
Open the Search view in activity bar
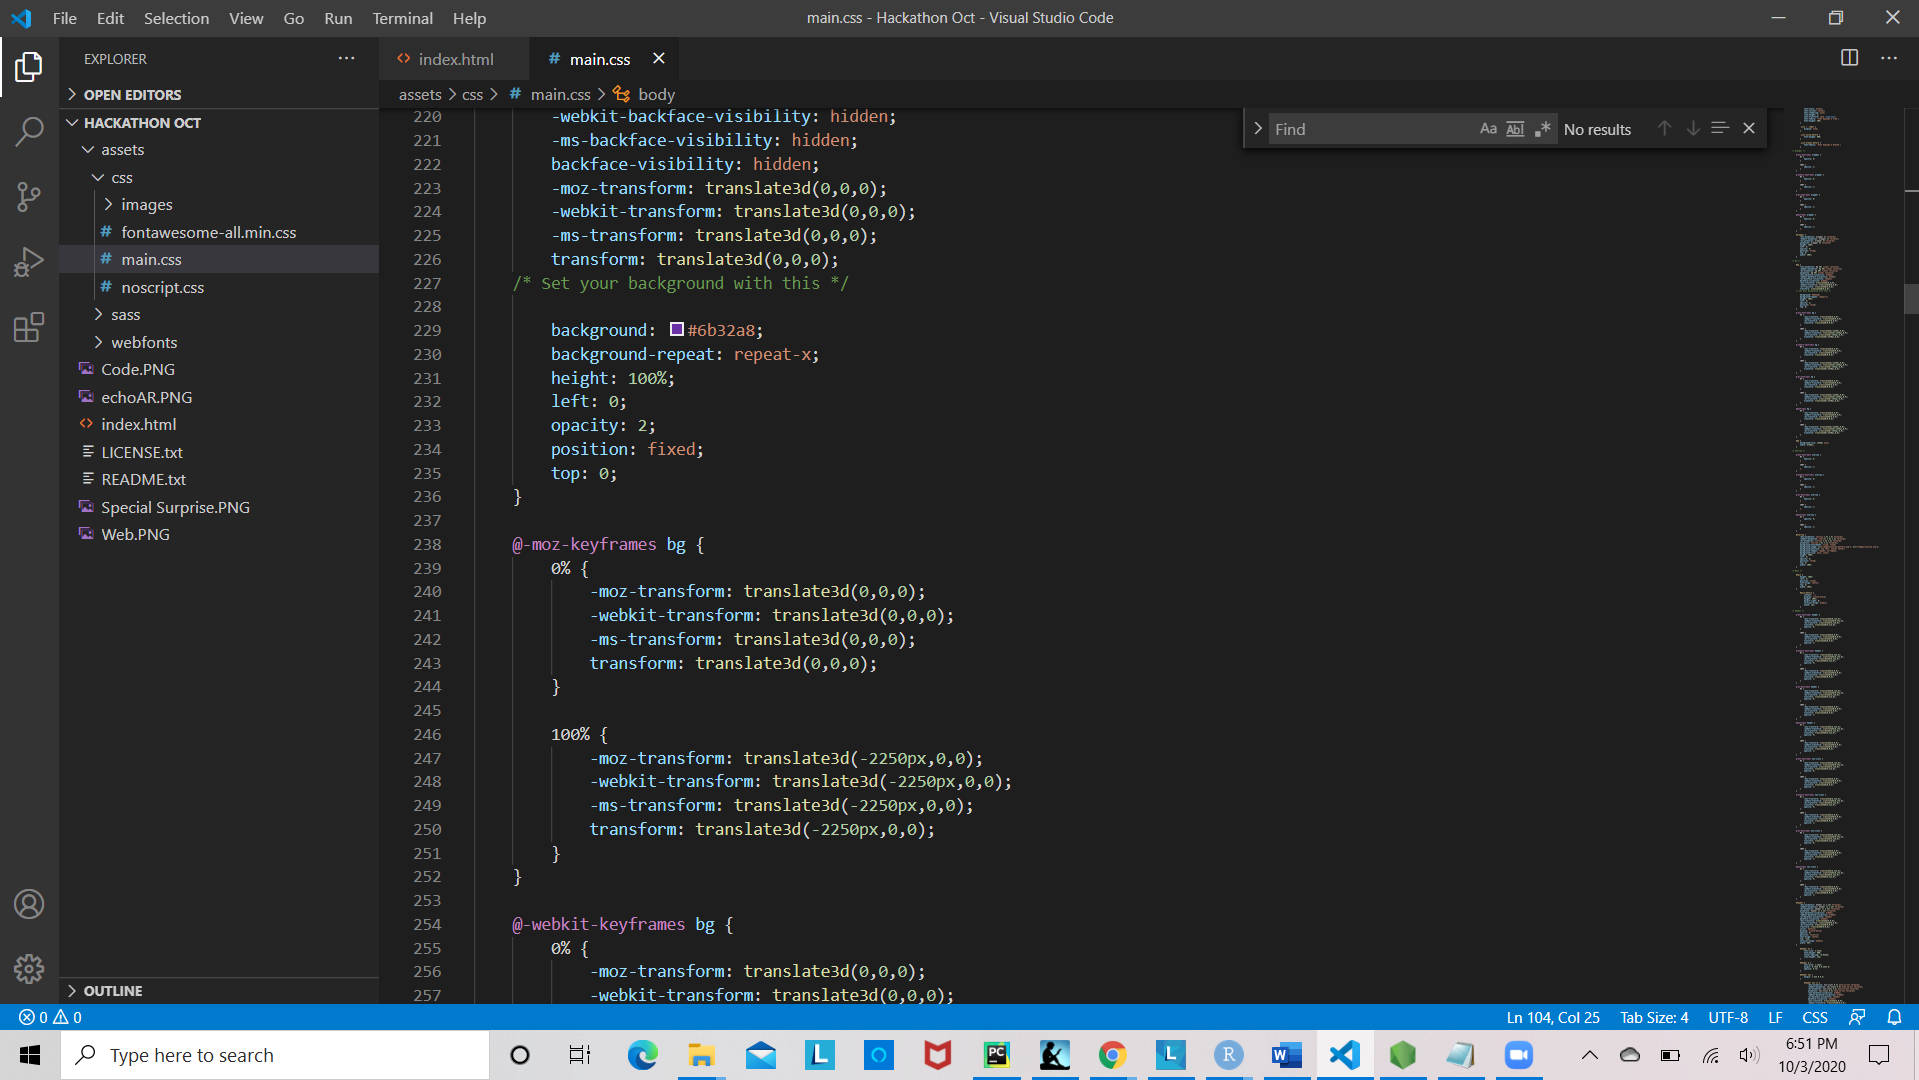[x=29, y=131]
